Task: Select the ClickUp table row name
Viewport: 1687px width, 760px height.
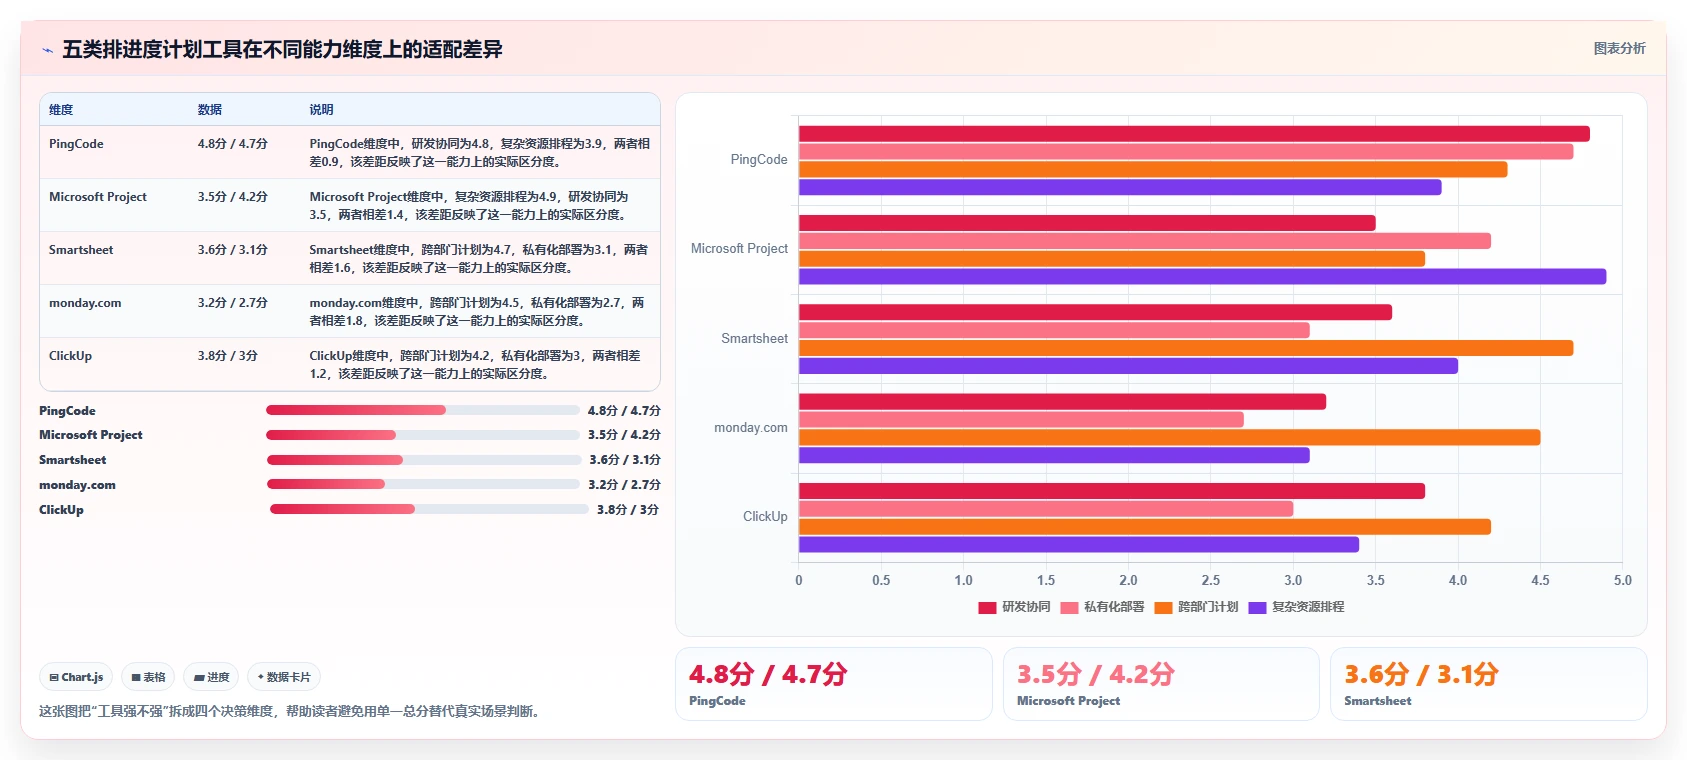Action: click(x=70, y=356)
